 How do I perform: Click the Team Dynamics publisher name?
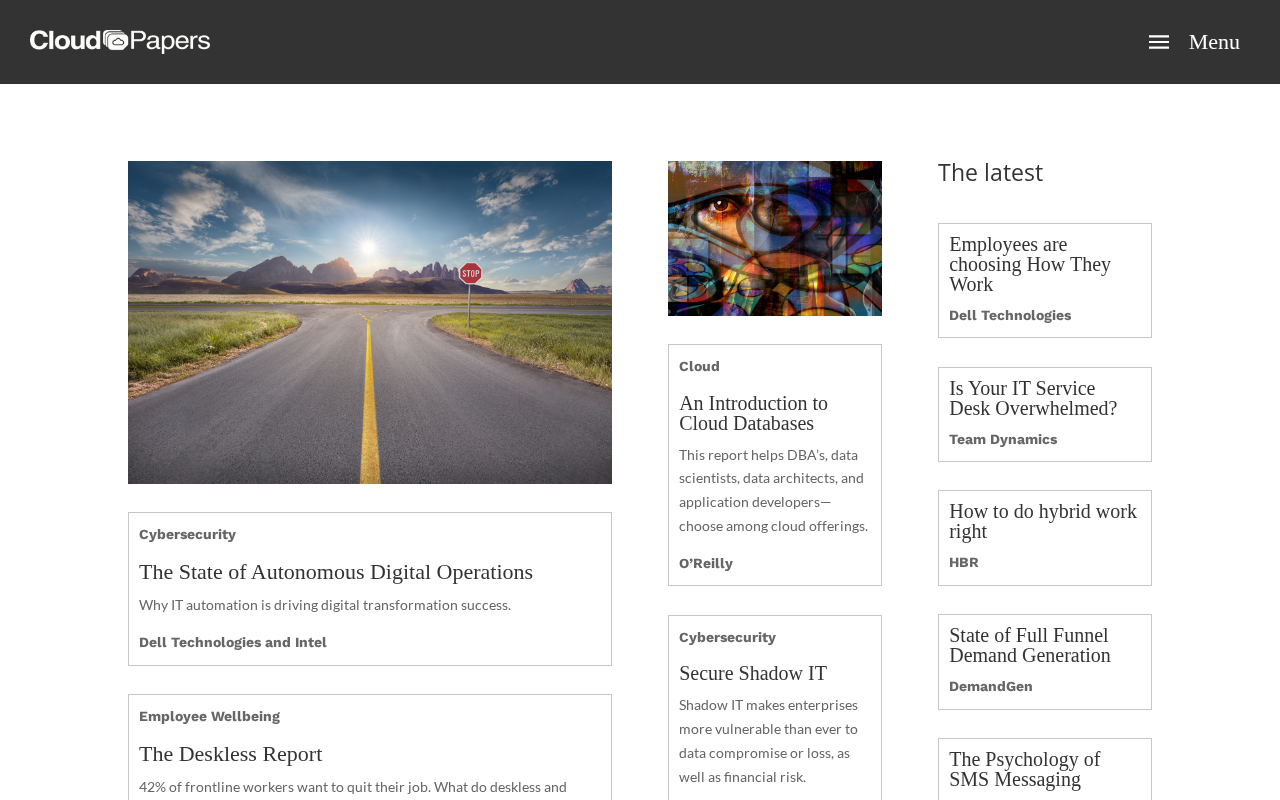(x=1003, y=439)
